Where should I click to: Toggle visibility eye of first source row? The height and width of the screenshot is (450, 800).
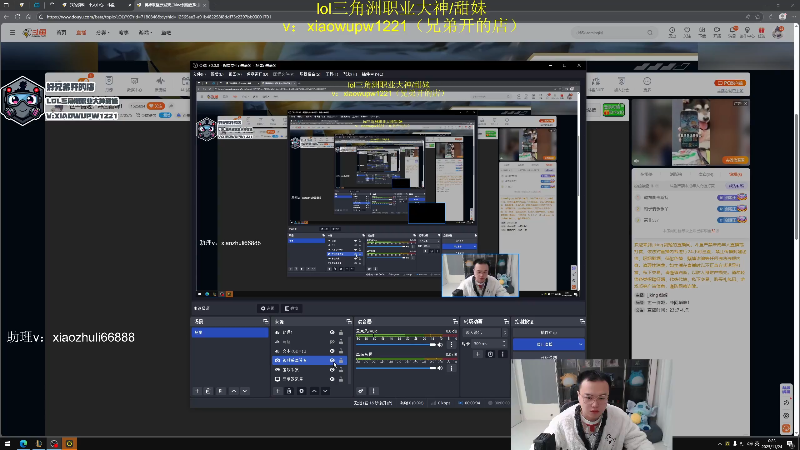click(332, 332)
